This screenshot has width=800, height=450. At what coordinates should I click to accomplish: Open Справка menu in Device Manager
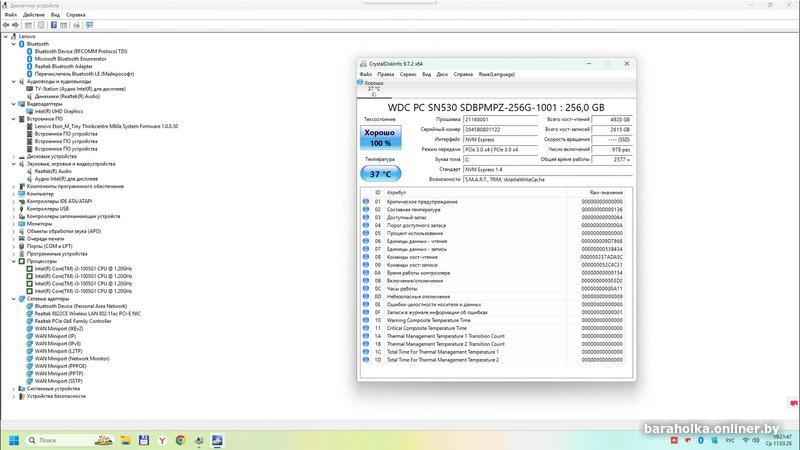pyautogui.click(x=76, y=15)
